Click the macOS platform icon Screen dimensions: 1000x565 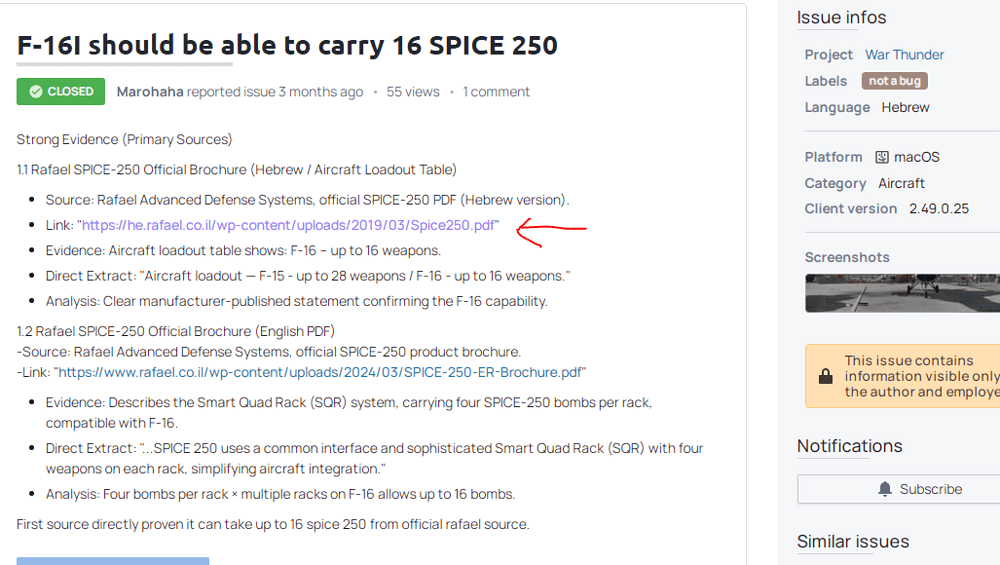pyautogui.click(x=882, y=157)
